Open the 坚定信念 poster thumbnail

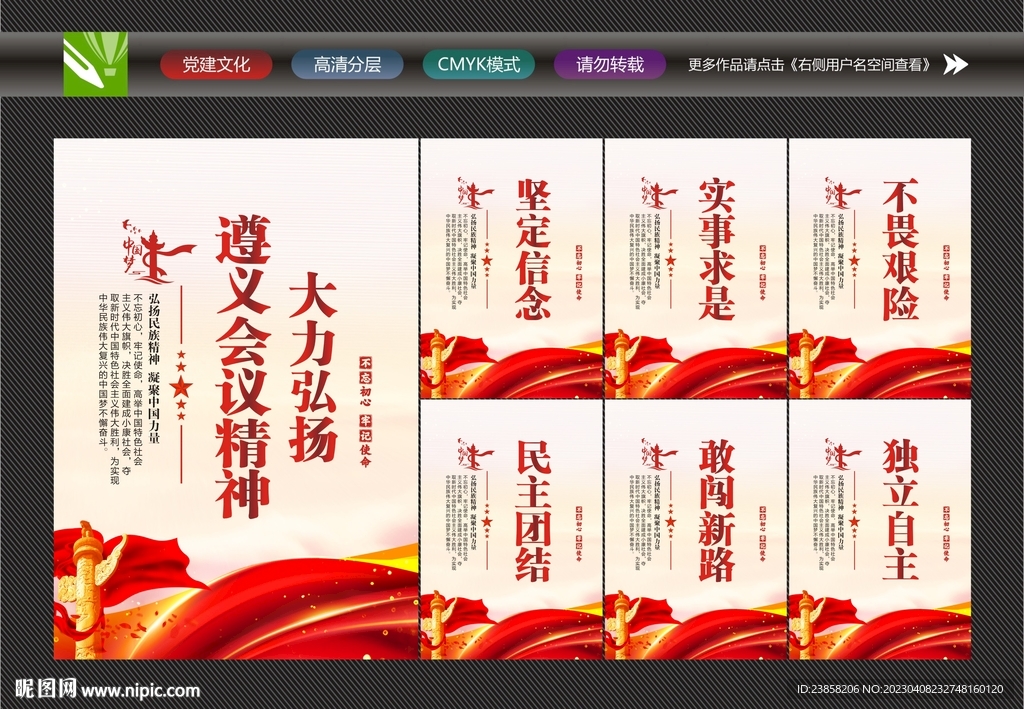coord(511,268)
